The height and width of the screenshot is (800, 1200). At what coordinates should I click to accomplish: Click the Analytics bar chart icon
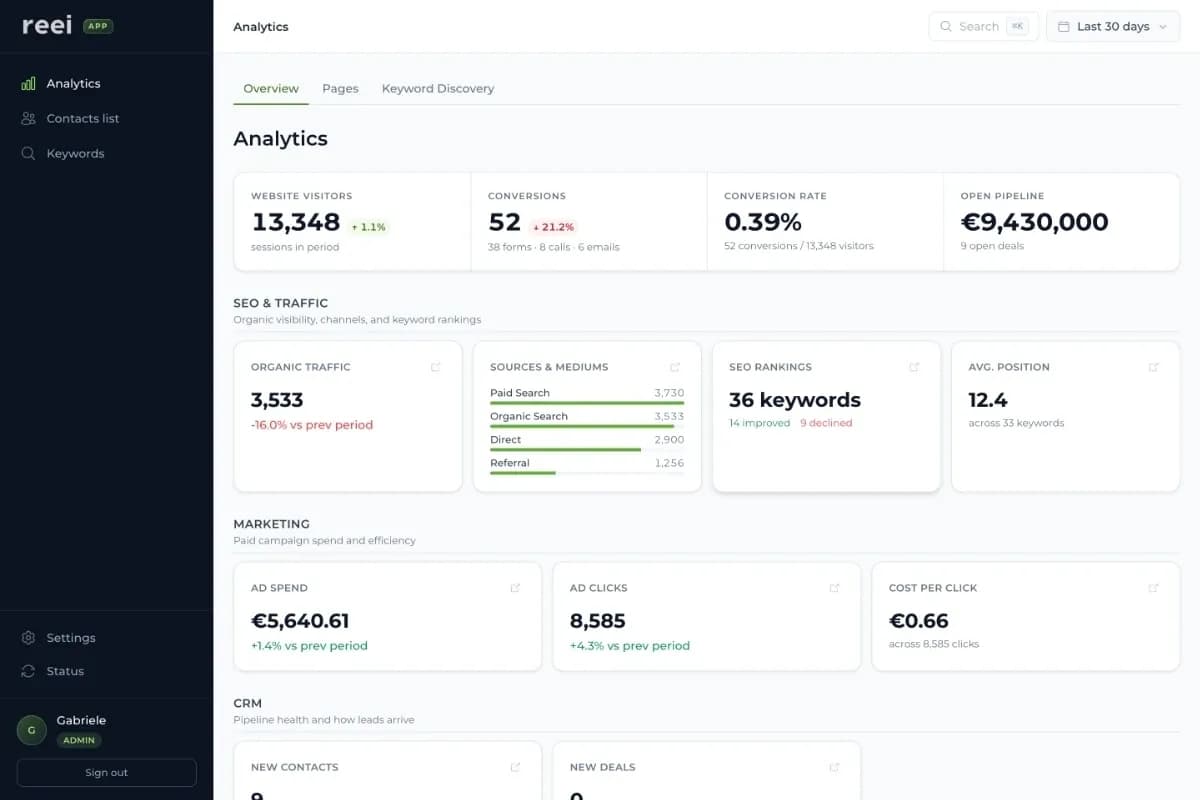[x=28, y=84]
